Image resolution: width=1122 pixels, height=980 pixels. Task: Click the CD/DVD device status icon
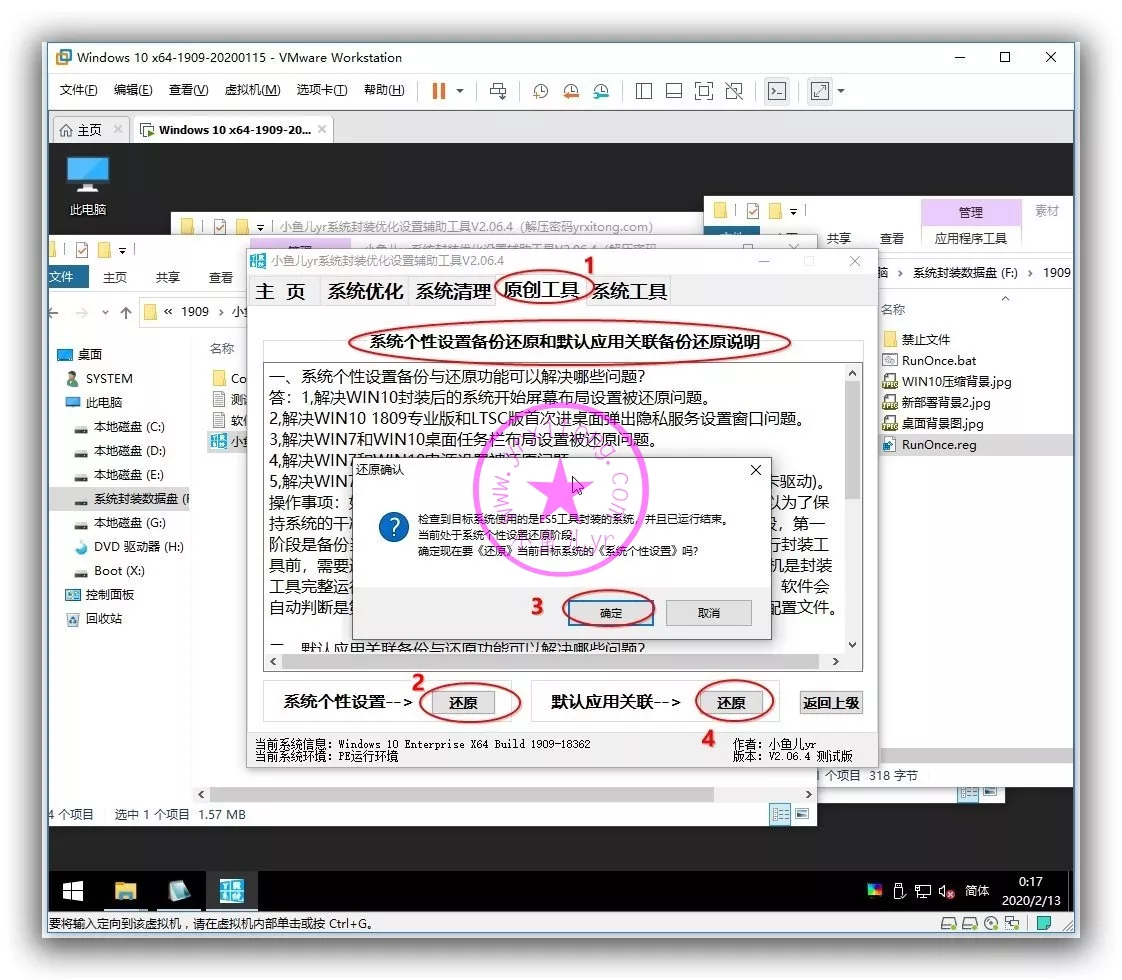coord(991,924)
